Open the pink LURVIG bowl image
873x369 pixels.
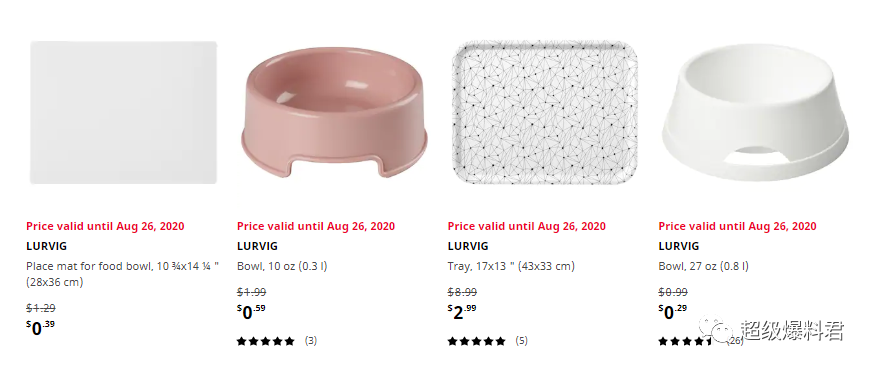point(334,112)
